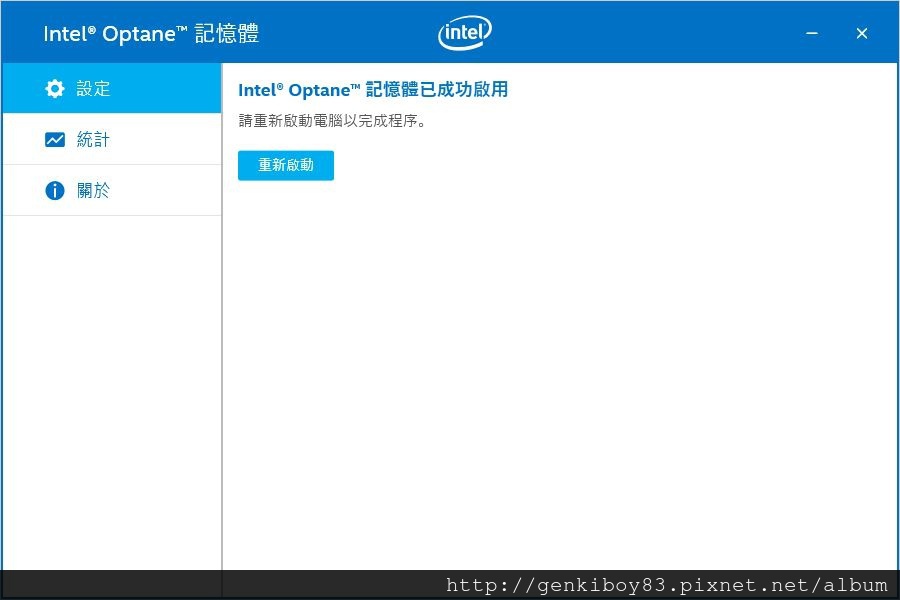This screenshot has height=600, width=900.
Task: Click the 'Intel® Optane™ 記憶體' window title
Action: [x=152, y=33]
